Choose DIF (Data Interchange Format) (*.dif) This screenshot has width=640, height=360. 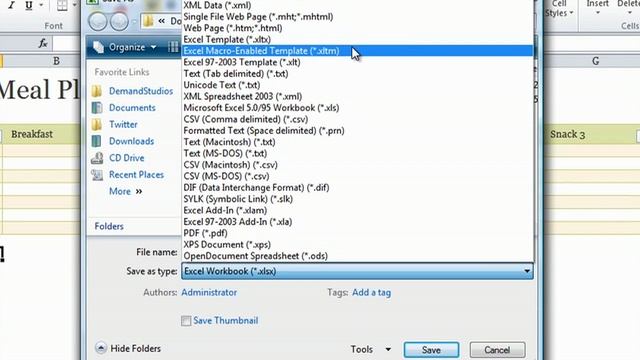click(357, 188)
